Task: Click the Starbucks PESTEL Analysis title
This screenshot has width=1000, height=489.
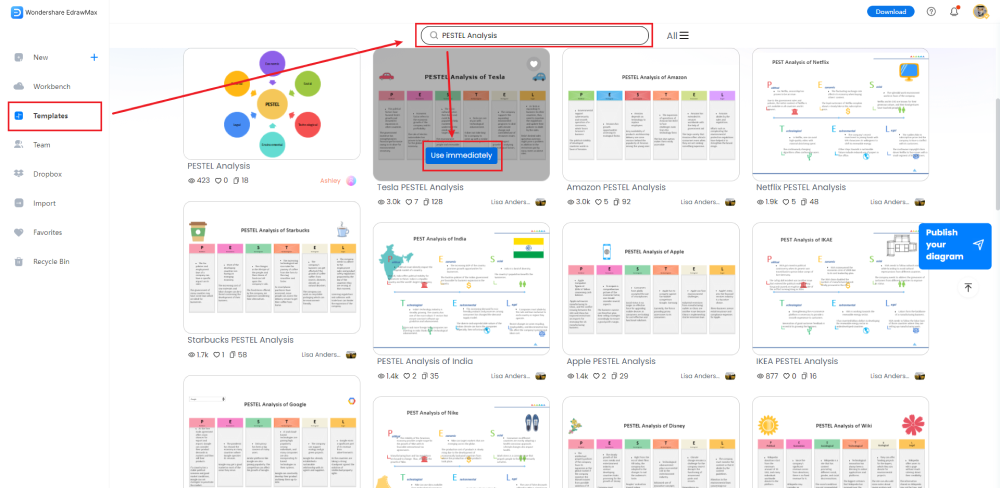Action: (240, 340)
